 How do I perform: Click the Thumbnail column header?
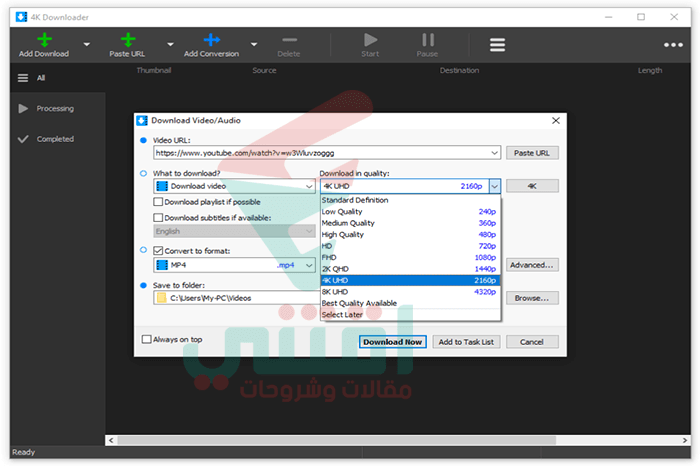pos(154,70)
